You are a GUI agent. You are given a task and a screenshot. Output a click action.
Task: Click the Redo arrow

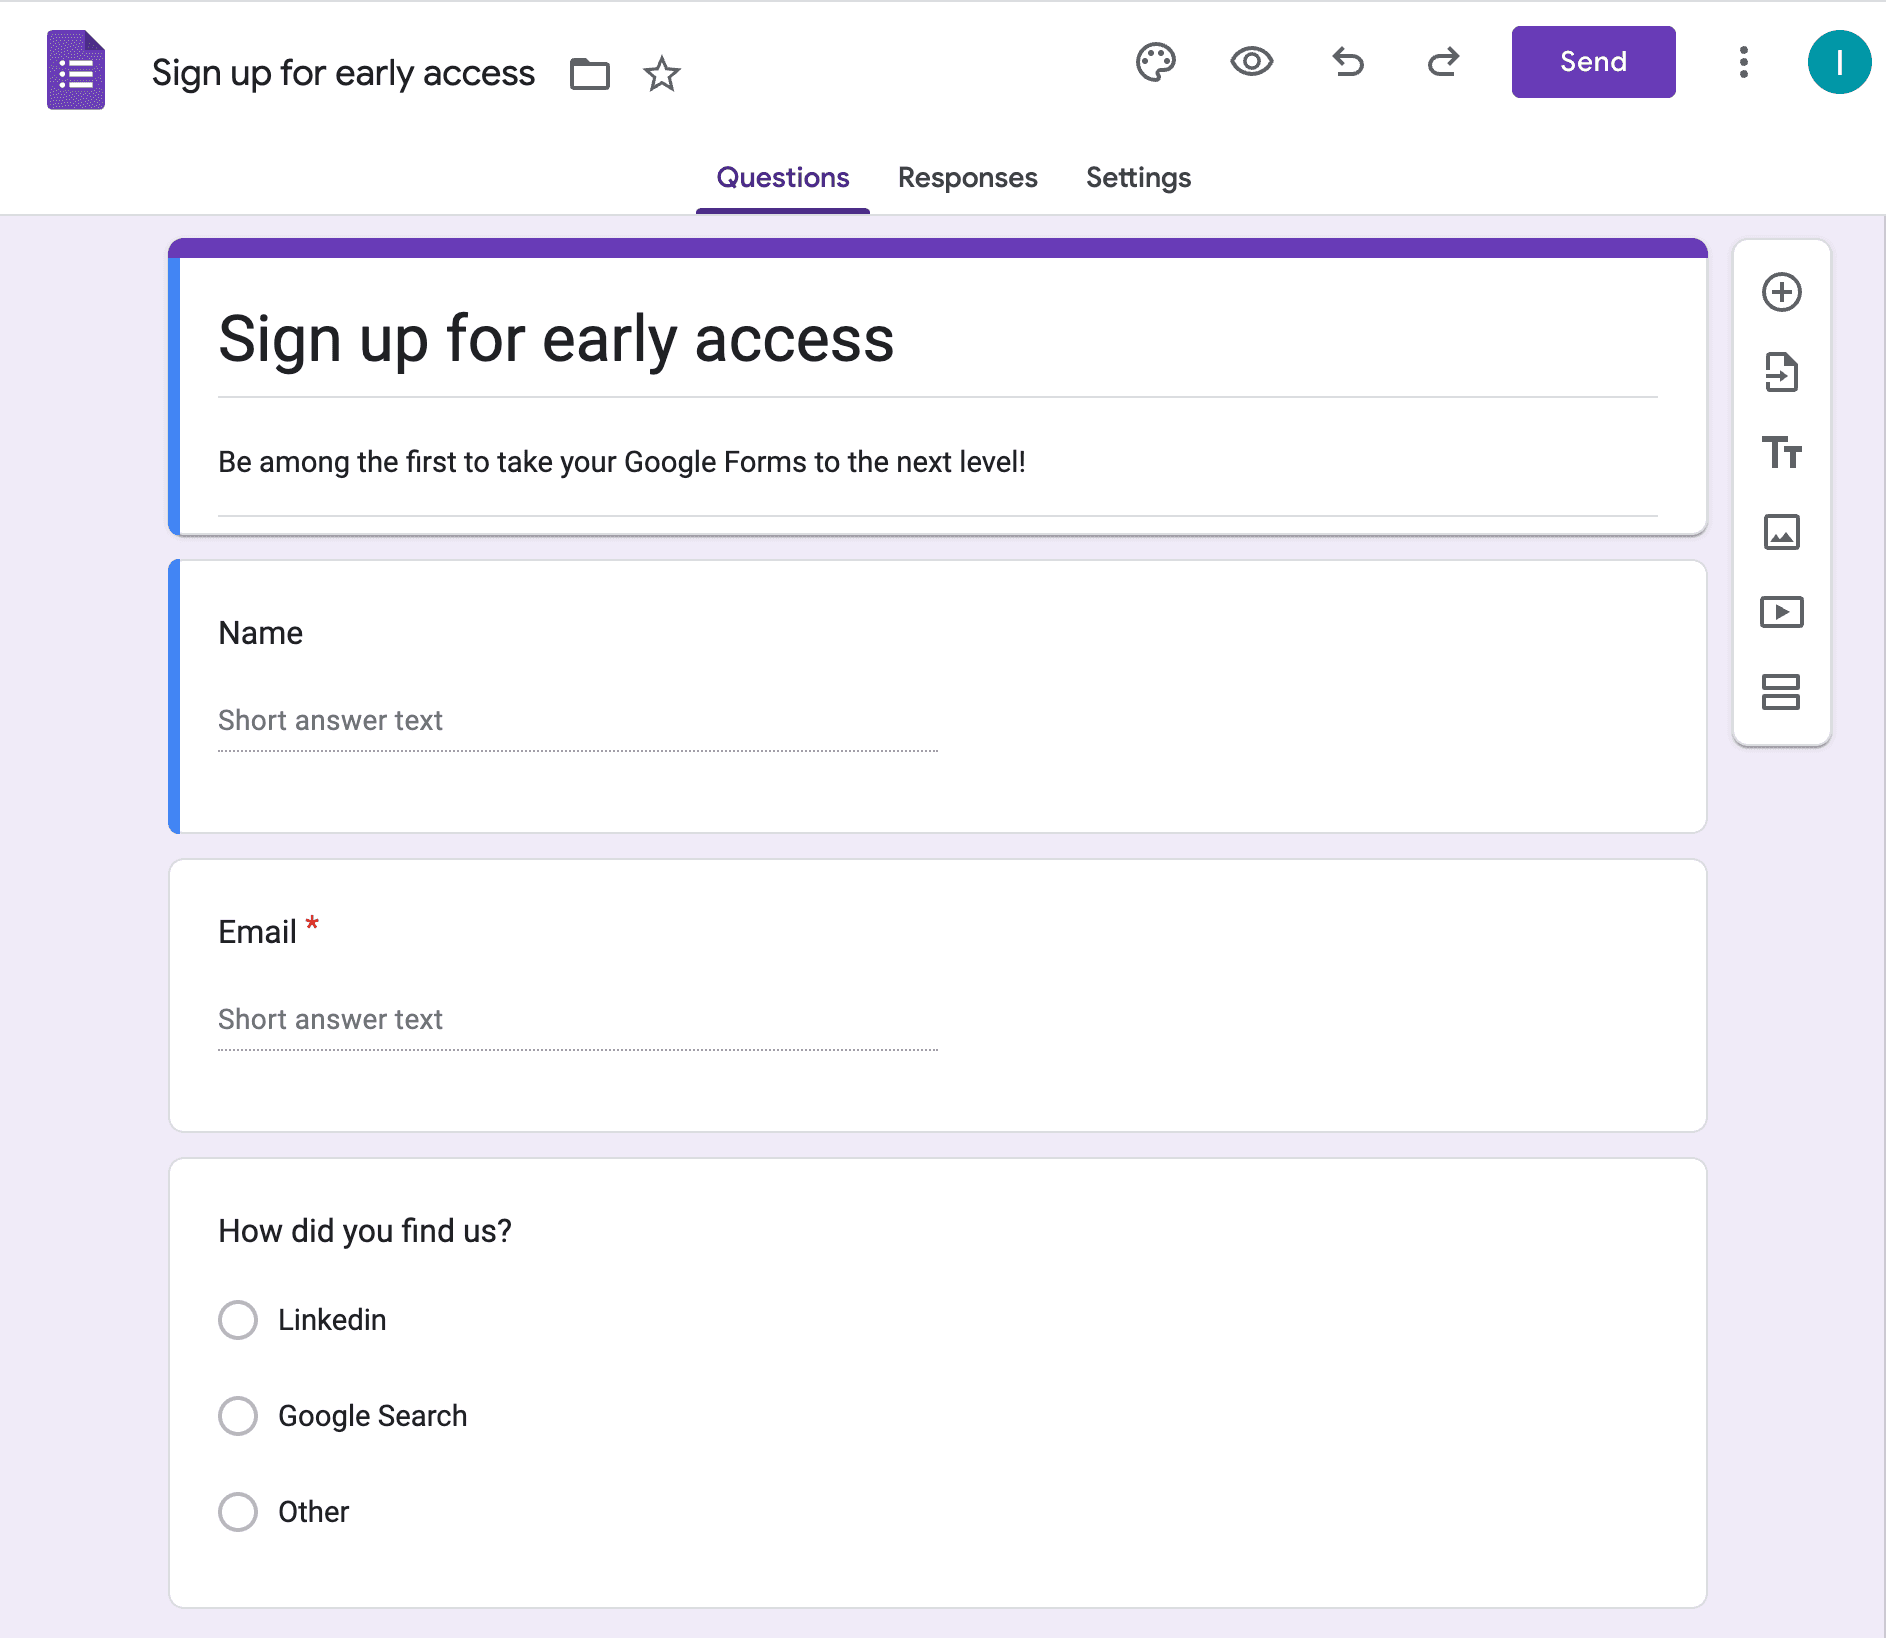point(1443,63)
